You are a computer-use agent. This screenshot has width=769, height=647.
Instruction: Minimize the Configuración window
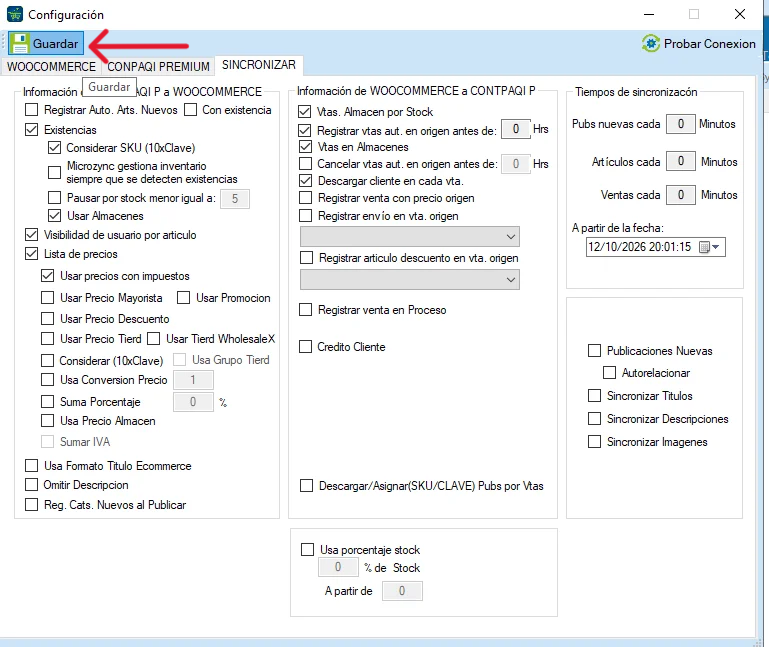pos(649,14)
